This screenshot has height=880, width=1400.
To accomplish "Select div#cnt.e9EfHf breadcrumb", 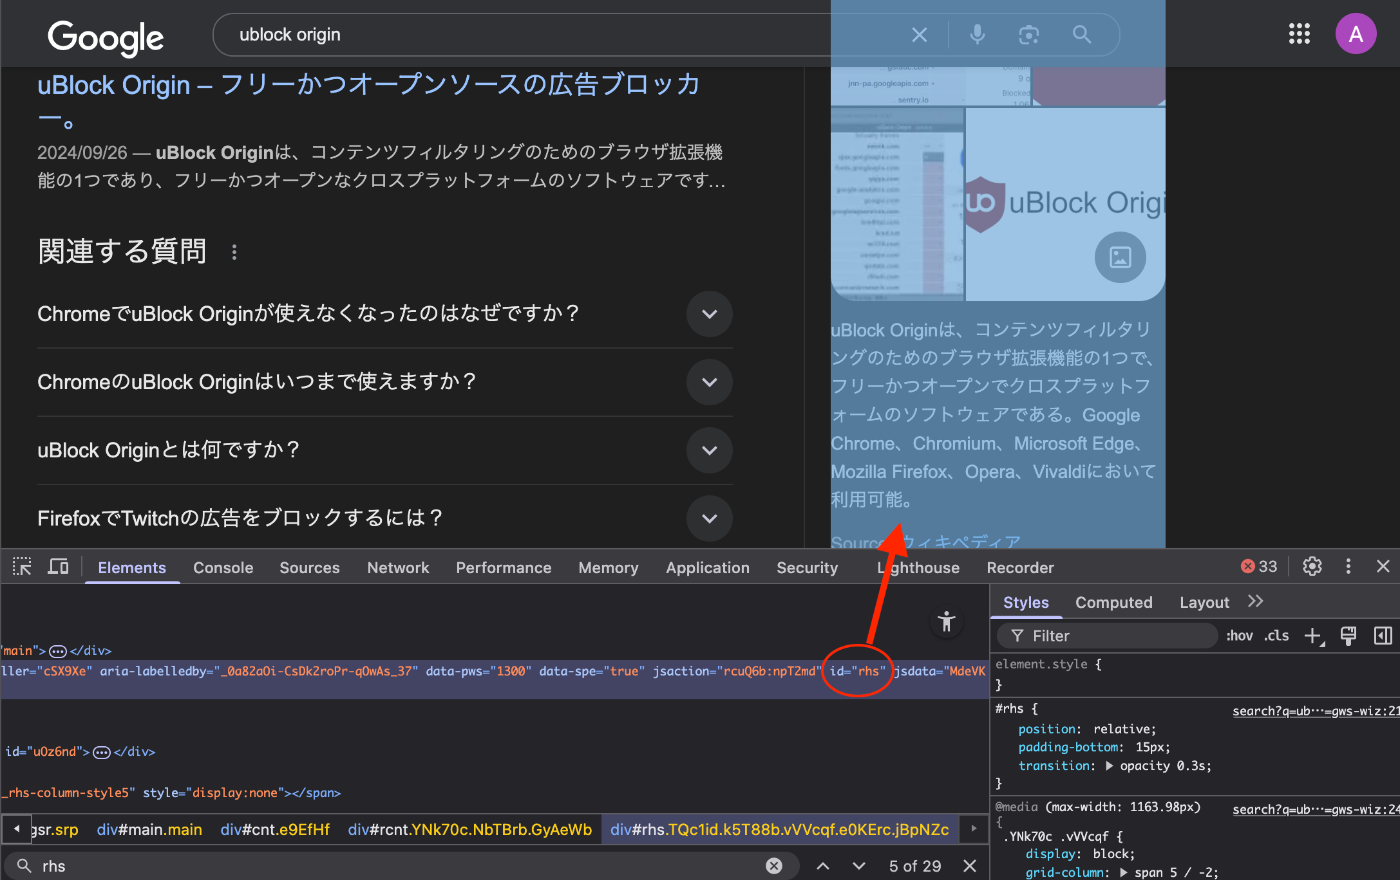I will tap(275, 829).
